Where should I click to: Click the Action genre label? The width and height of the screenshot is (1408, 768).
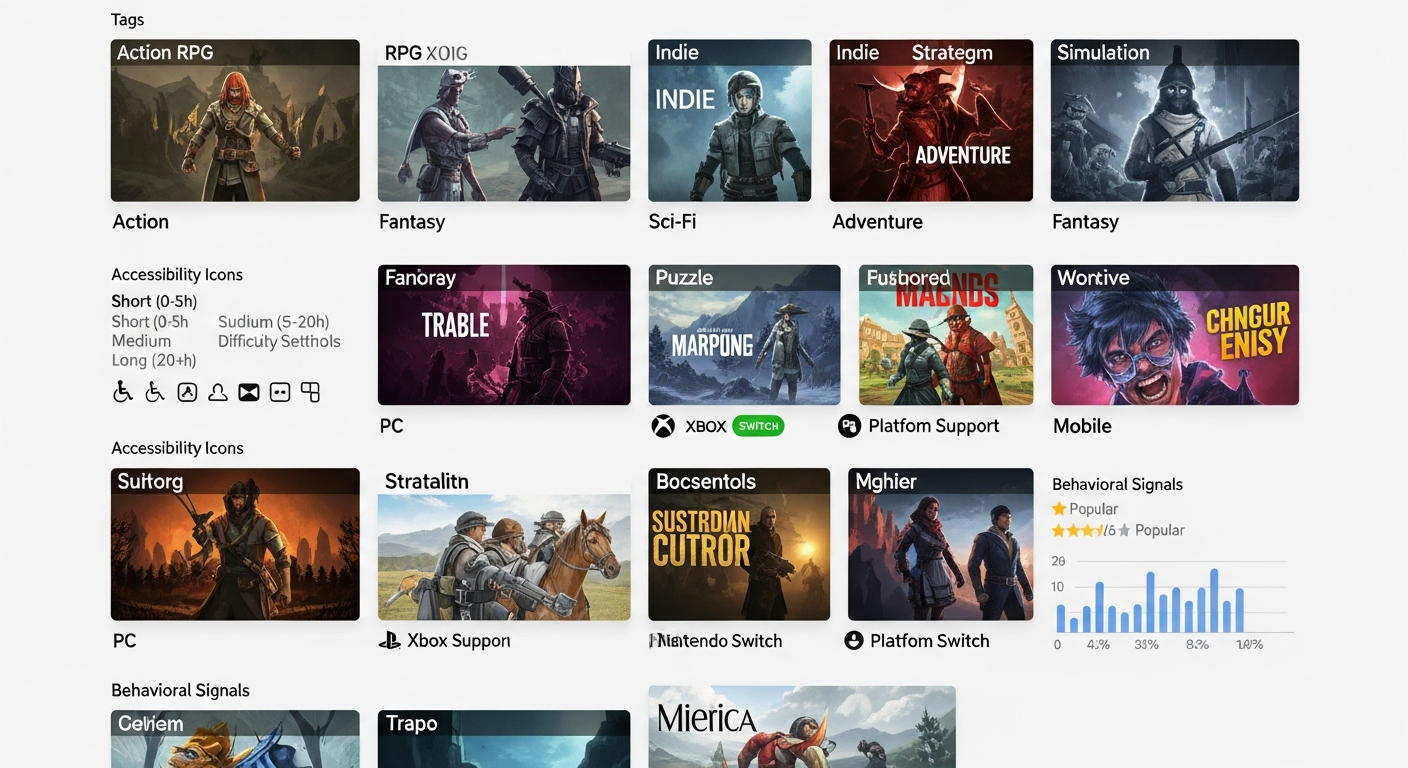click(x=141, y=222)
